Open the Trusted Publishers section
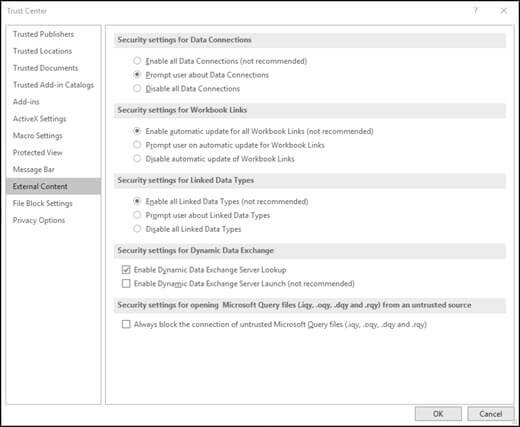 [x=43, y=34]
